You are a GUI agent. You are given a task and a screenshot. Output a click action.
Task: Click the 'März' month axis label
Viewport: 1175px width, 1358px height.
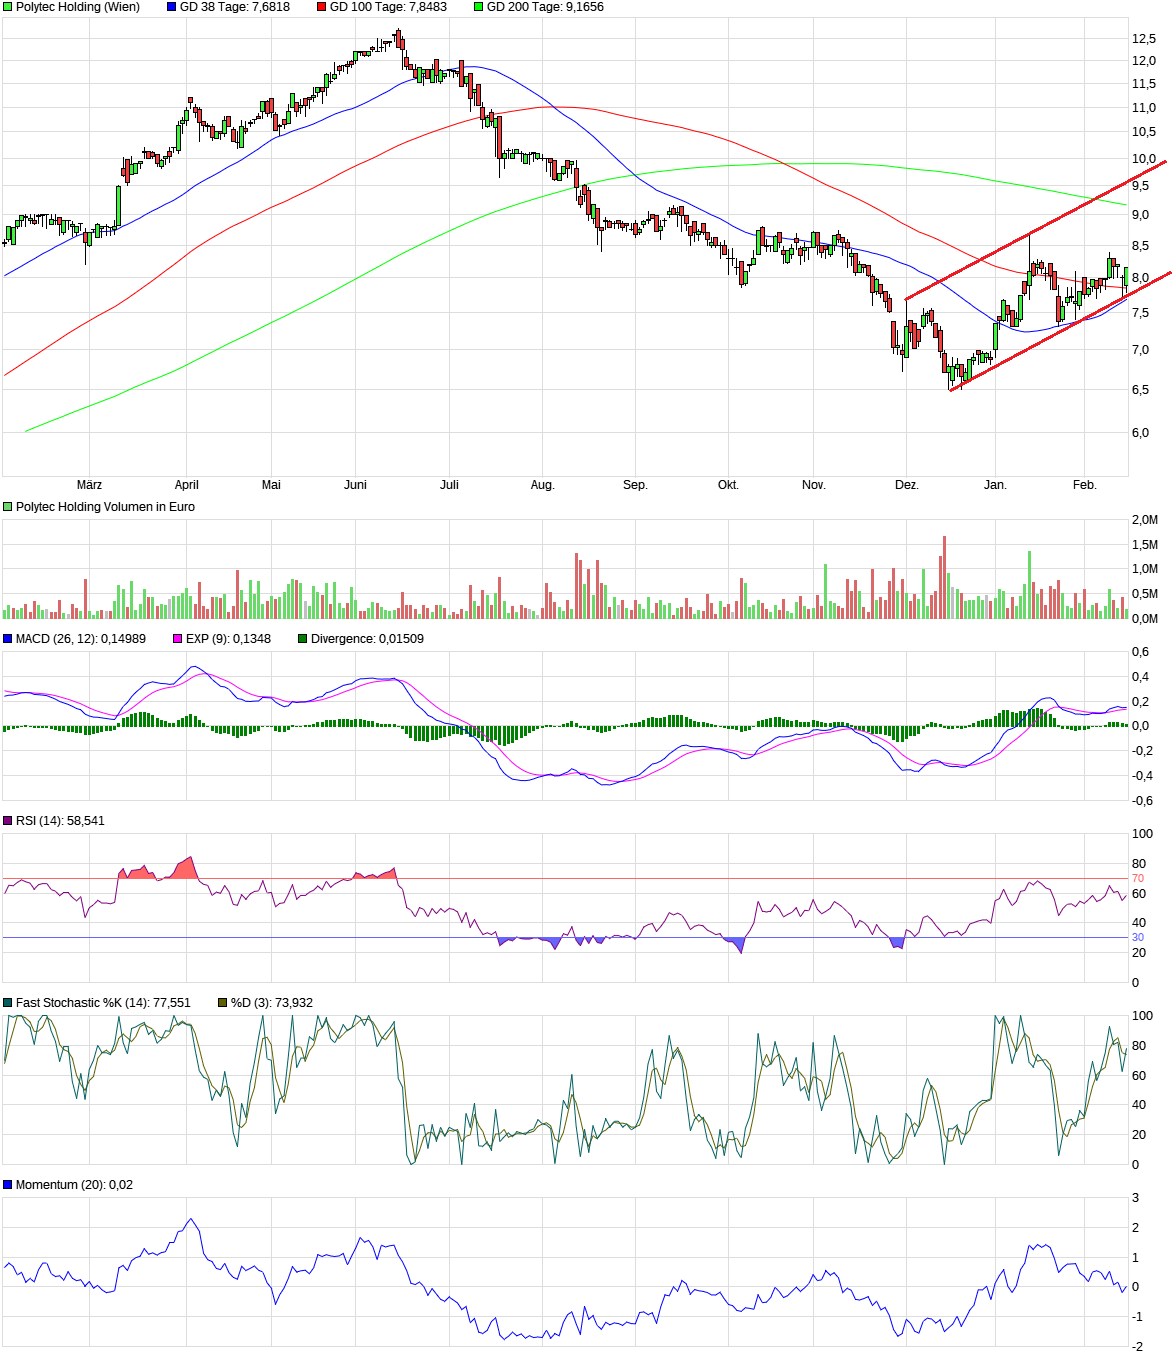pyautogui.click(x=89, y=485)
